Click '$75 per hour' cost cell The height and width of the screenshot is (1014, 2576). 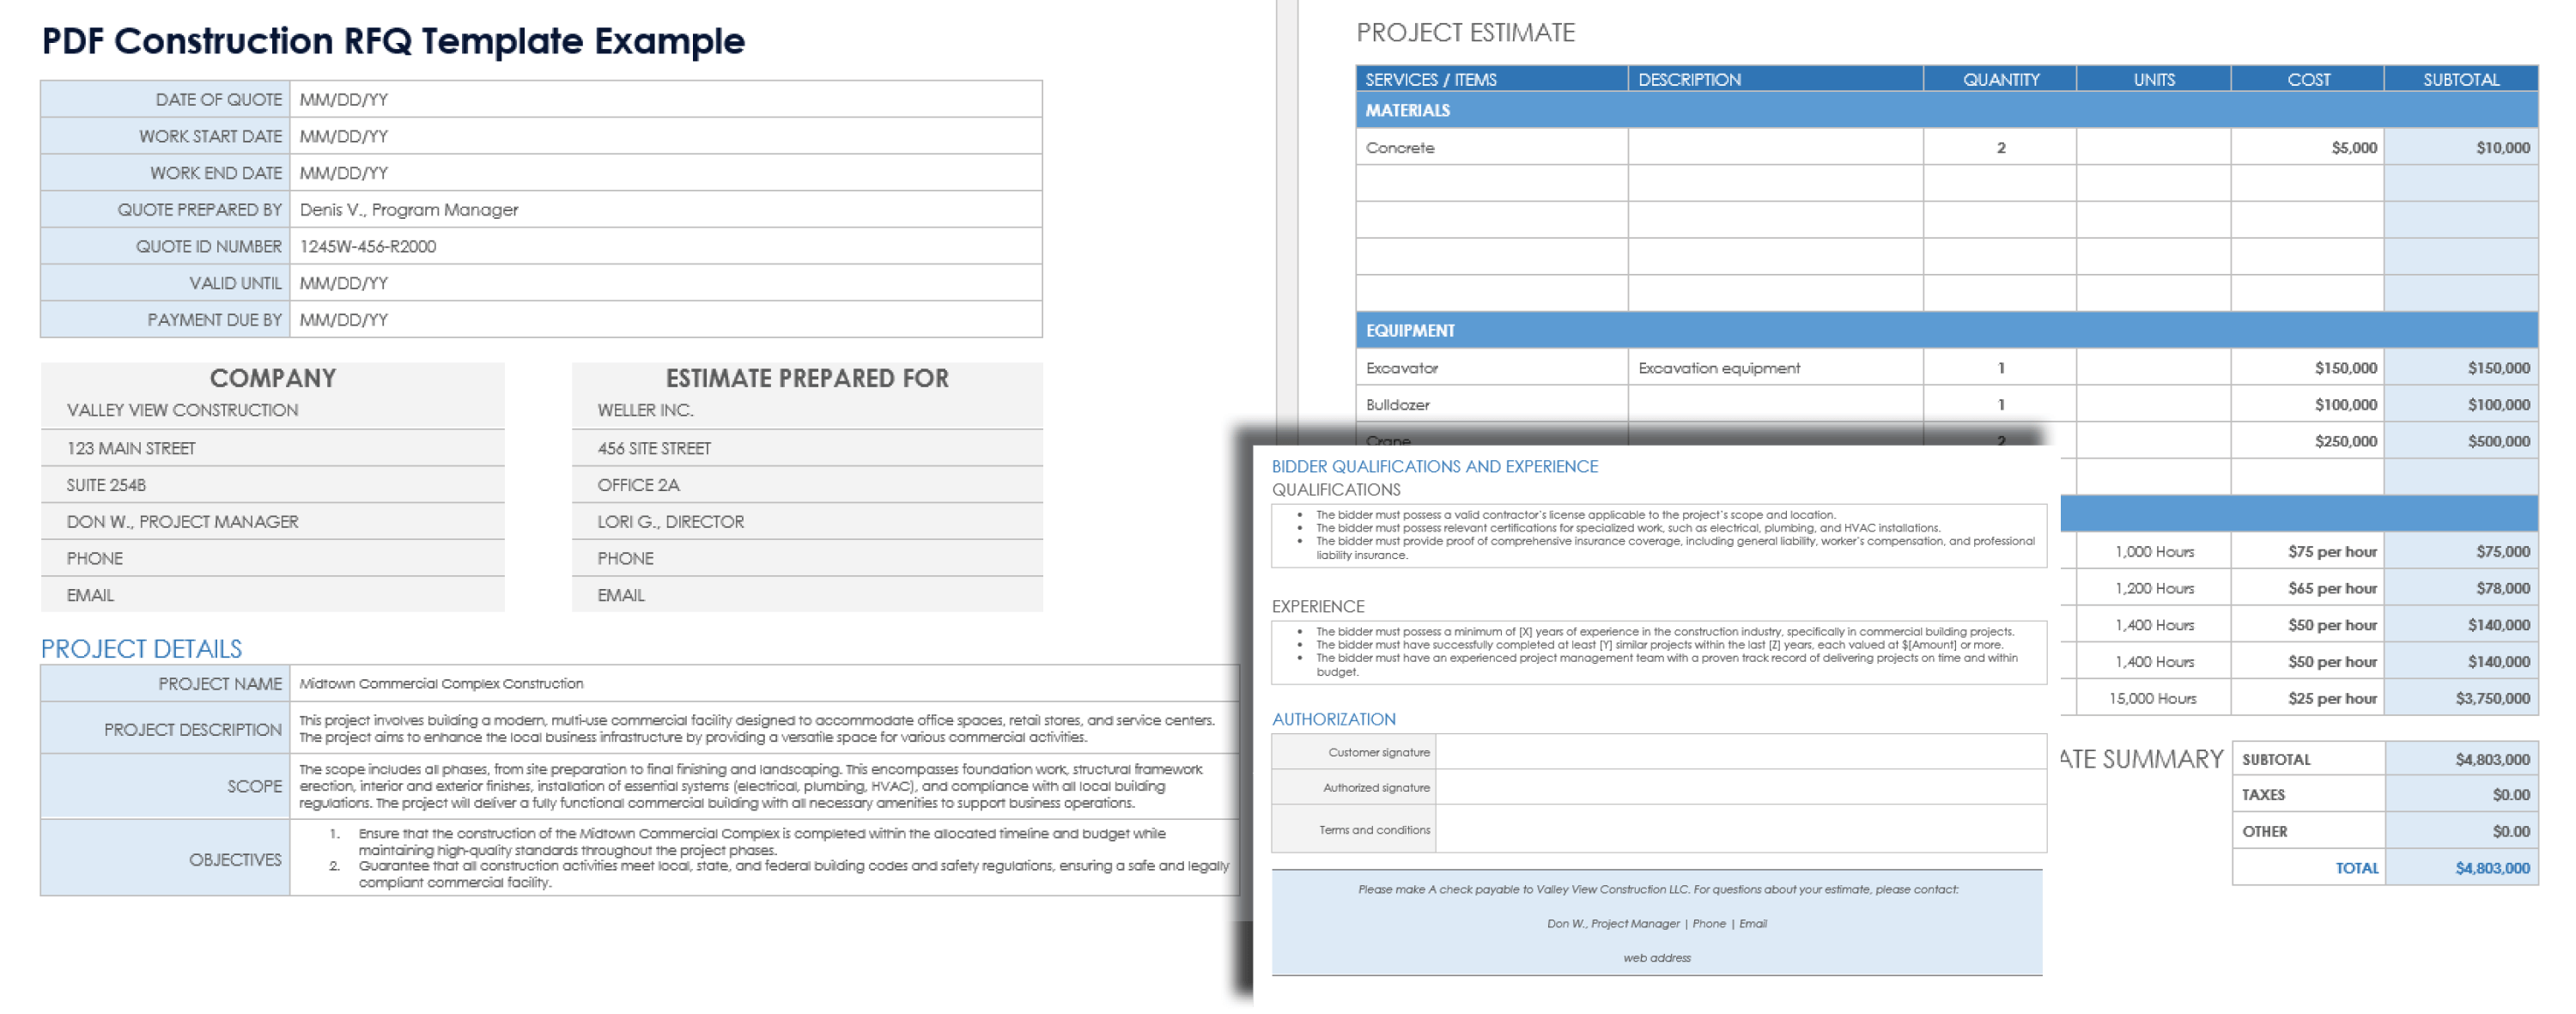coord(2307,552)
